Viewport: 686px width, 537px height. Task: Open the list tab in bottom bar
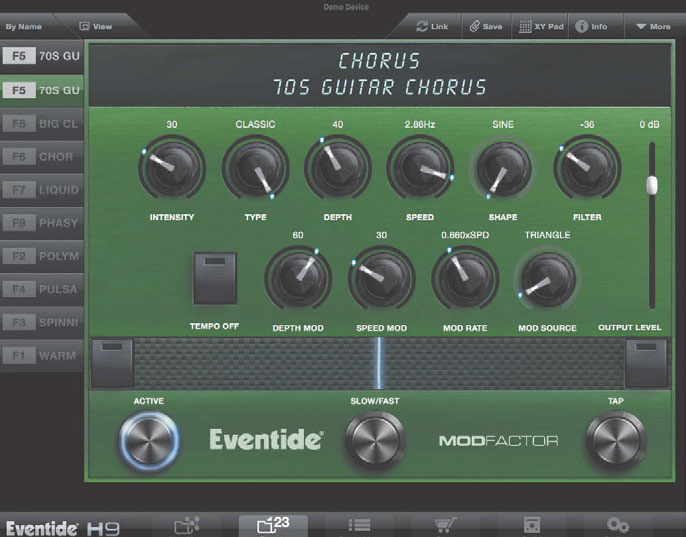pyautogui.click(x=360, y=525)
